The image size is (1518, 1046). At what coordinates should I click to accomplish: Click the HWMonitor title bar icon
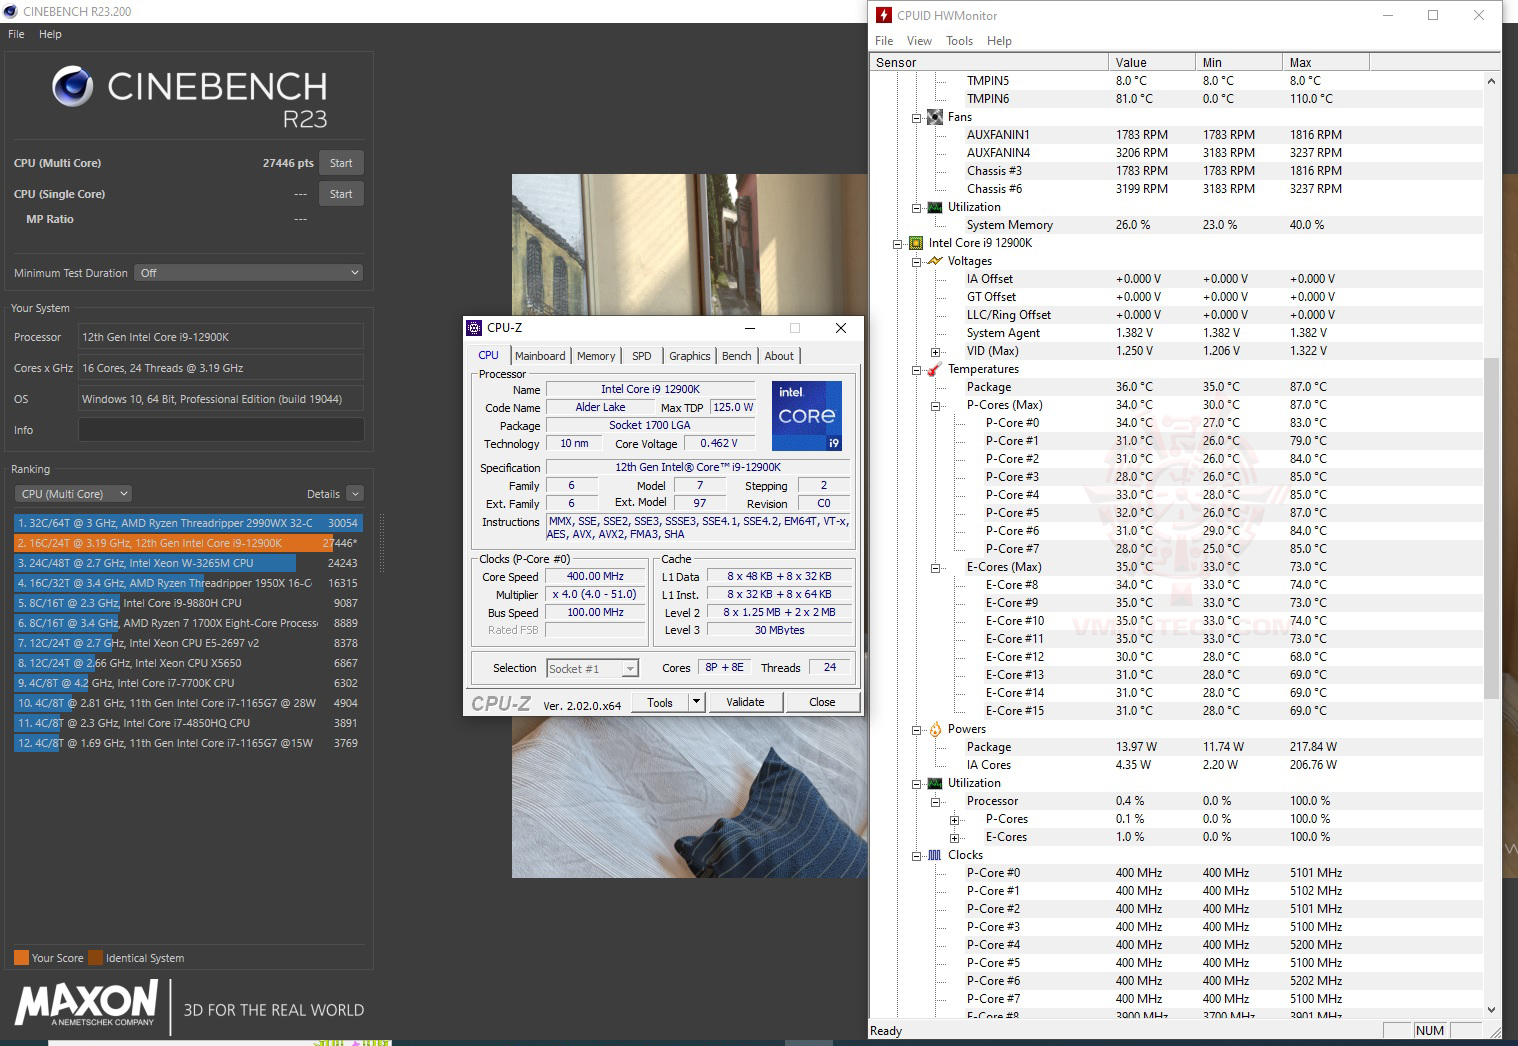pyautogui.click(x=884, y=15)
